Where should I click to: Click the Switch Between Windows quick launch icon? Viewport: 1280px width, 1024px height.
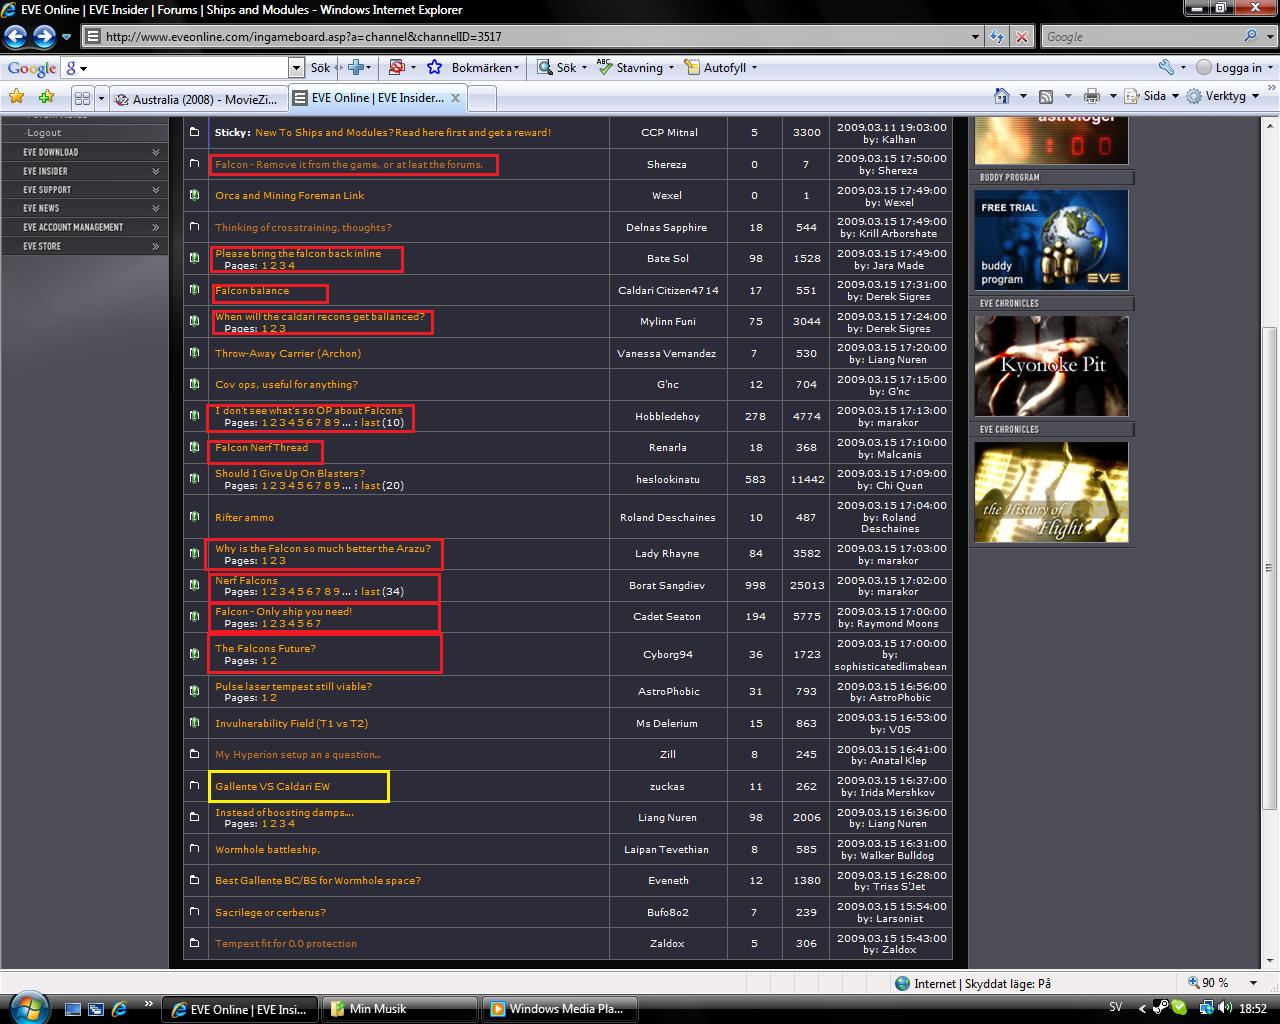(95, 1009)
